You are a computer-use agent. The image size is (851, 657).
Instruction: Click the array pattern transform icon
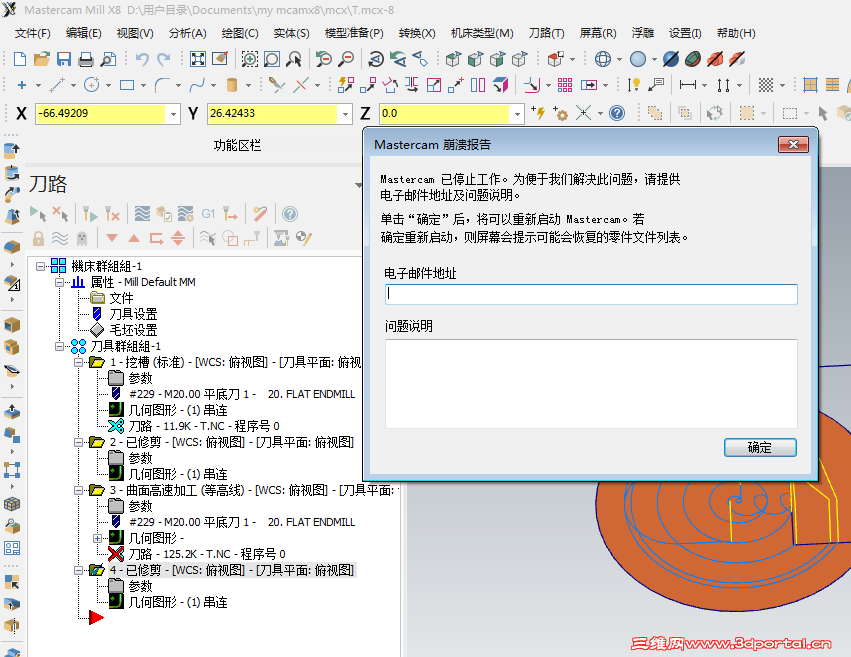565,85
